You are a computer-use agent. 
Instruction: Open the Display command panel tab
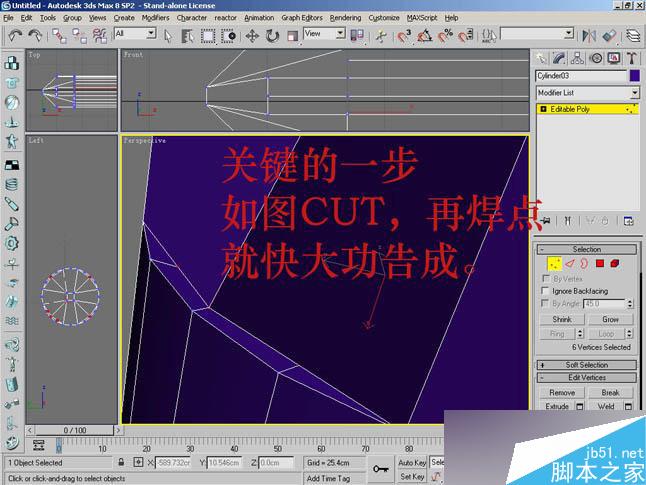(x=614, y=58)
